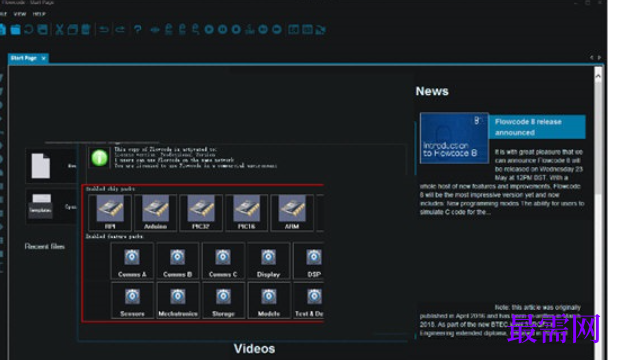
Task: Click the circular reload arrow toolbar icon
Action: click(x=29, y=30)
